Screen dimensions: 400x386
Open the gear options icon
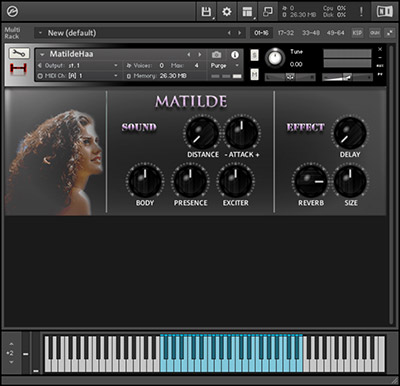pos(227,12)
